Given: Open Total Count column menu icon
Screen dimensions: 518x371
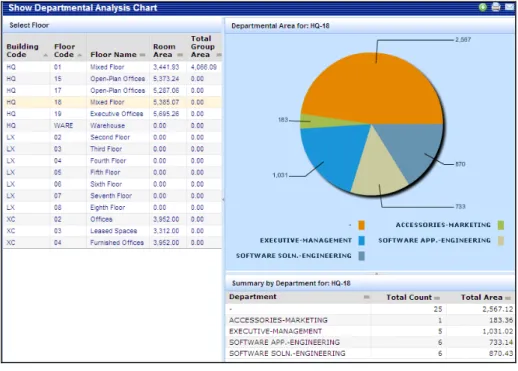Looking at the screenshot, I should tap(437, 298).
